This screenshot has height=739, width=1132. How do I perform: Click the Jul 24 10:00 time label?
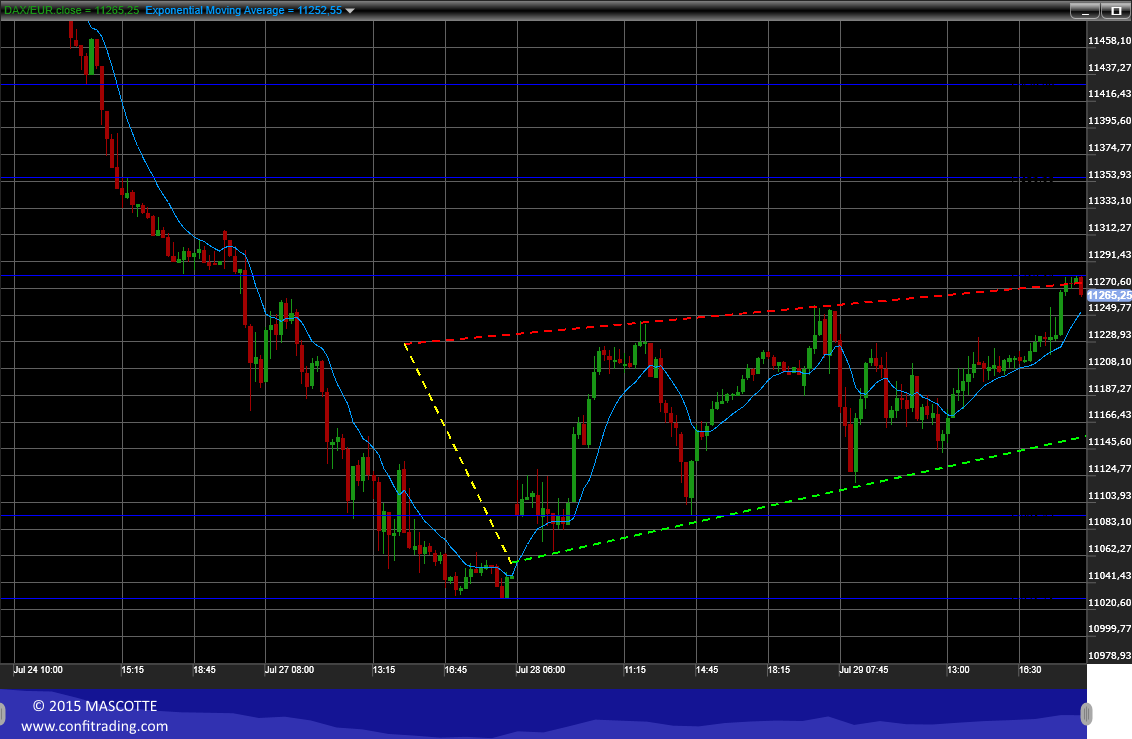coord(38,670)
